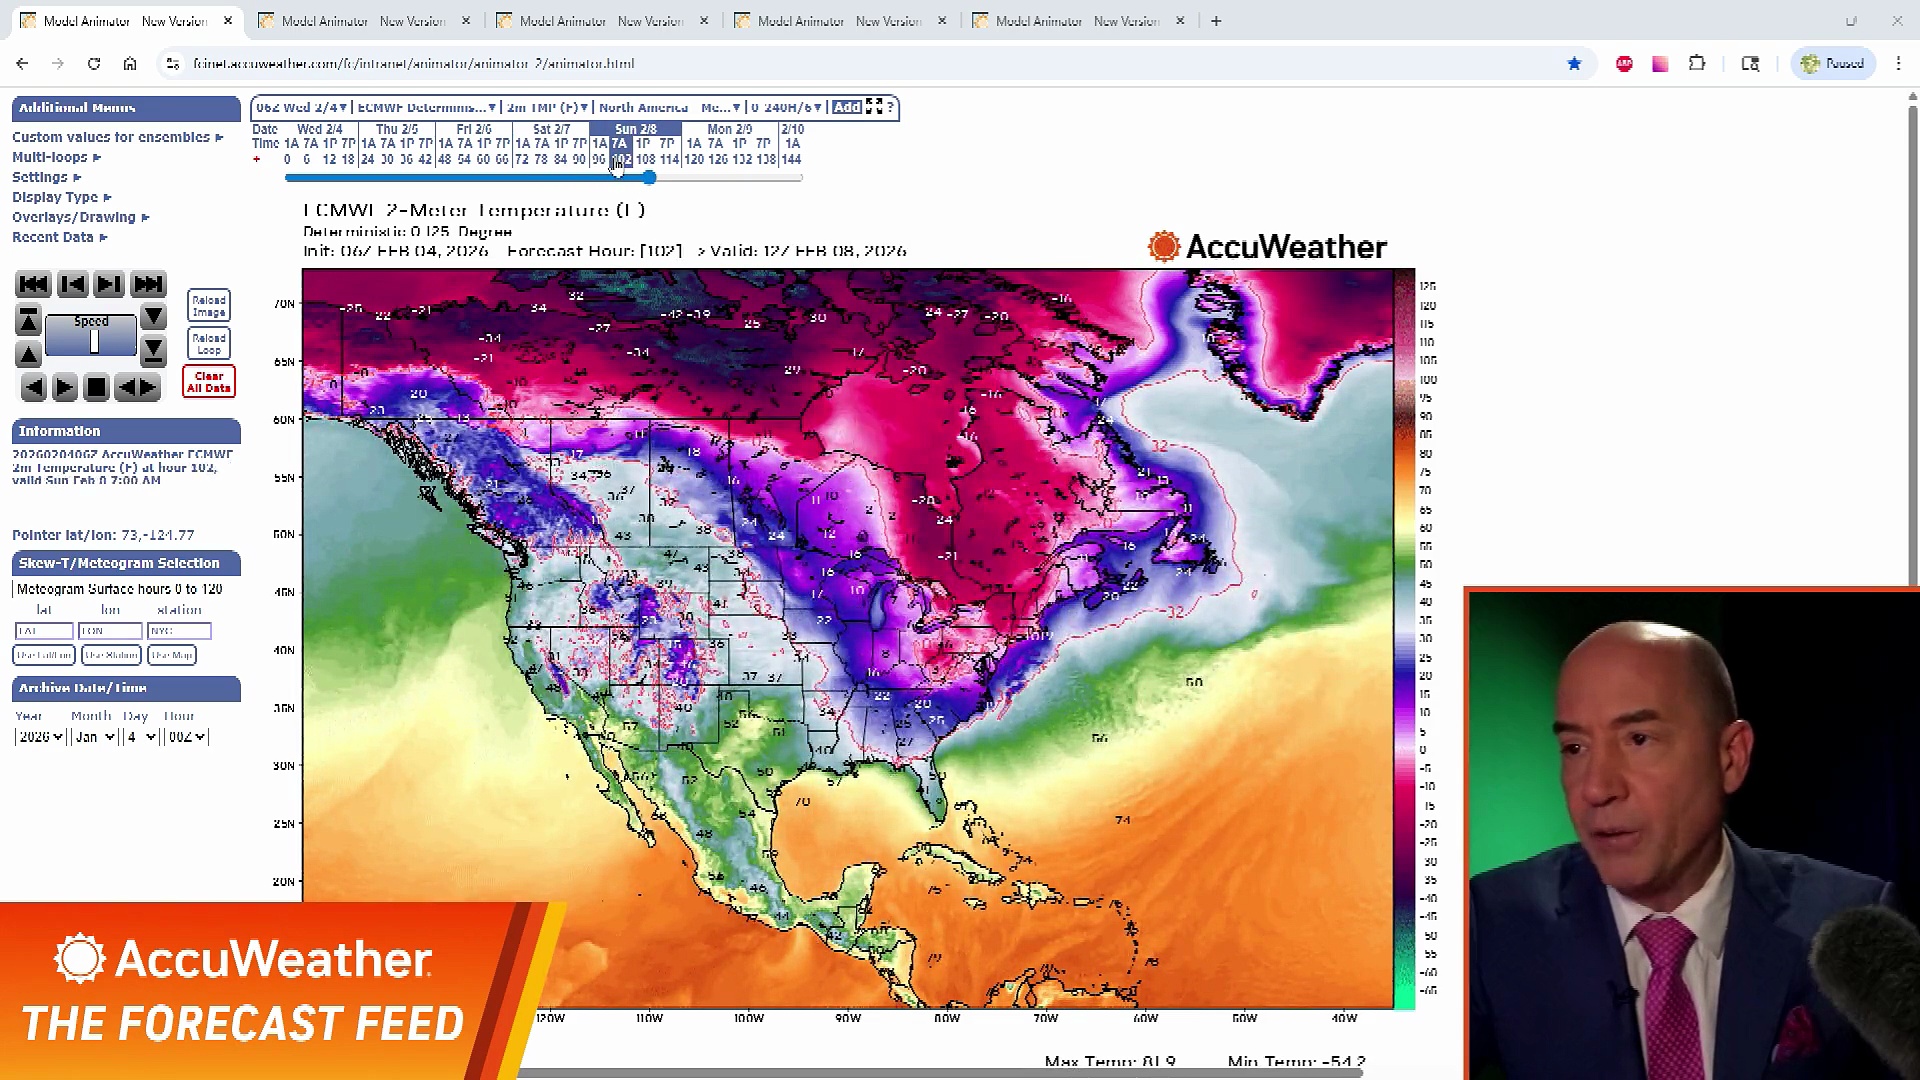Open a new browser tab
Screen dimensions: 1920x1080
[x=1216, y=21]
